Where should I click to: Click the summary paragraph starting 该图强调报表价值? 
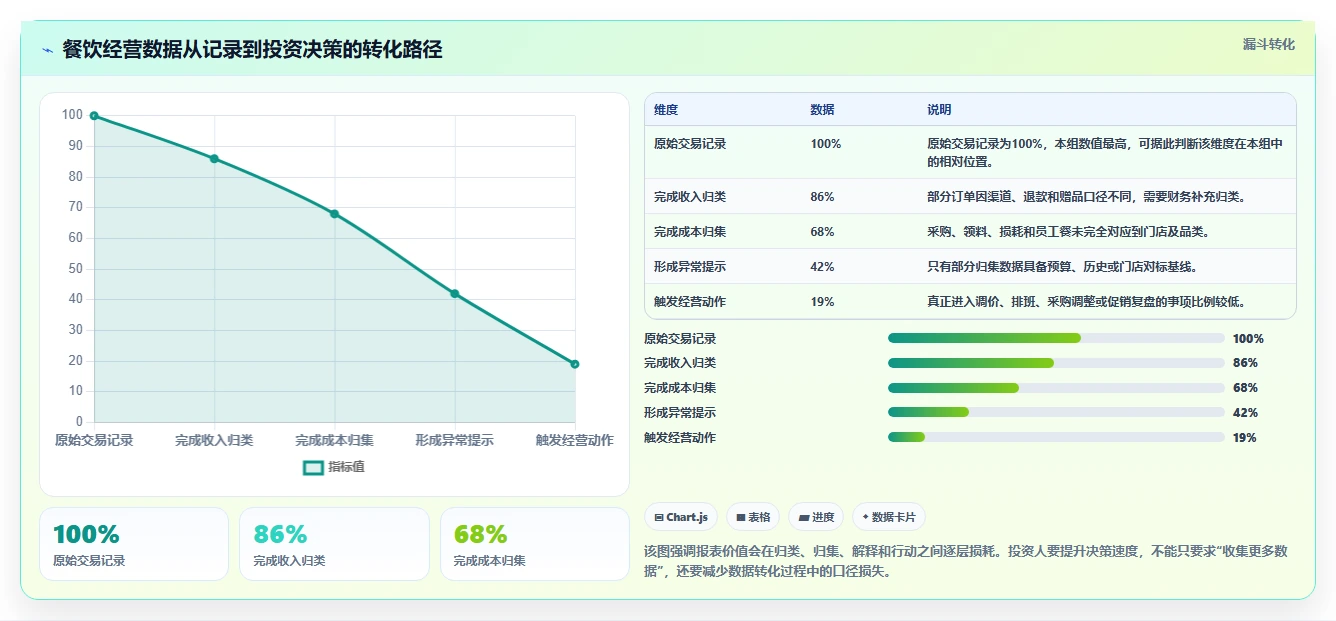pyautogui.click(x=966, y=561)
